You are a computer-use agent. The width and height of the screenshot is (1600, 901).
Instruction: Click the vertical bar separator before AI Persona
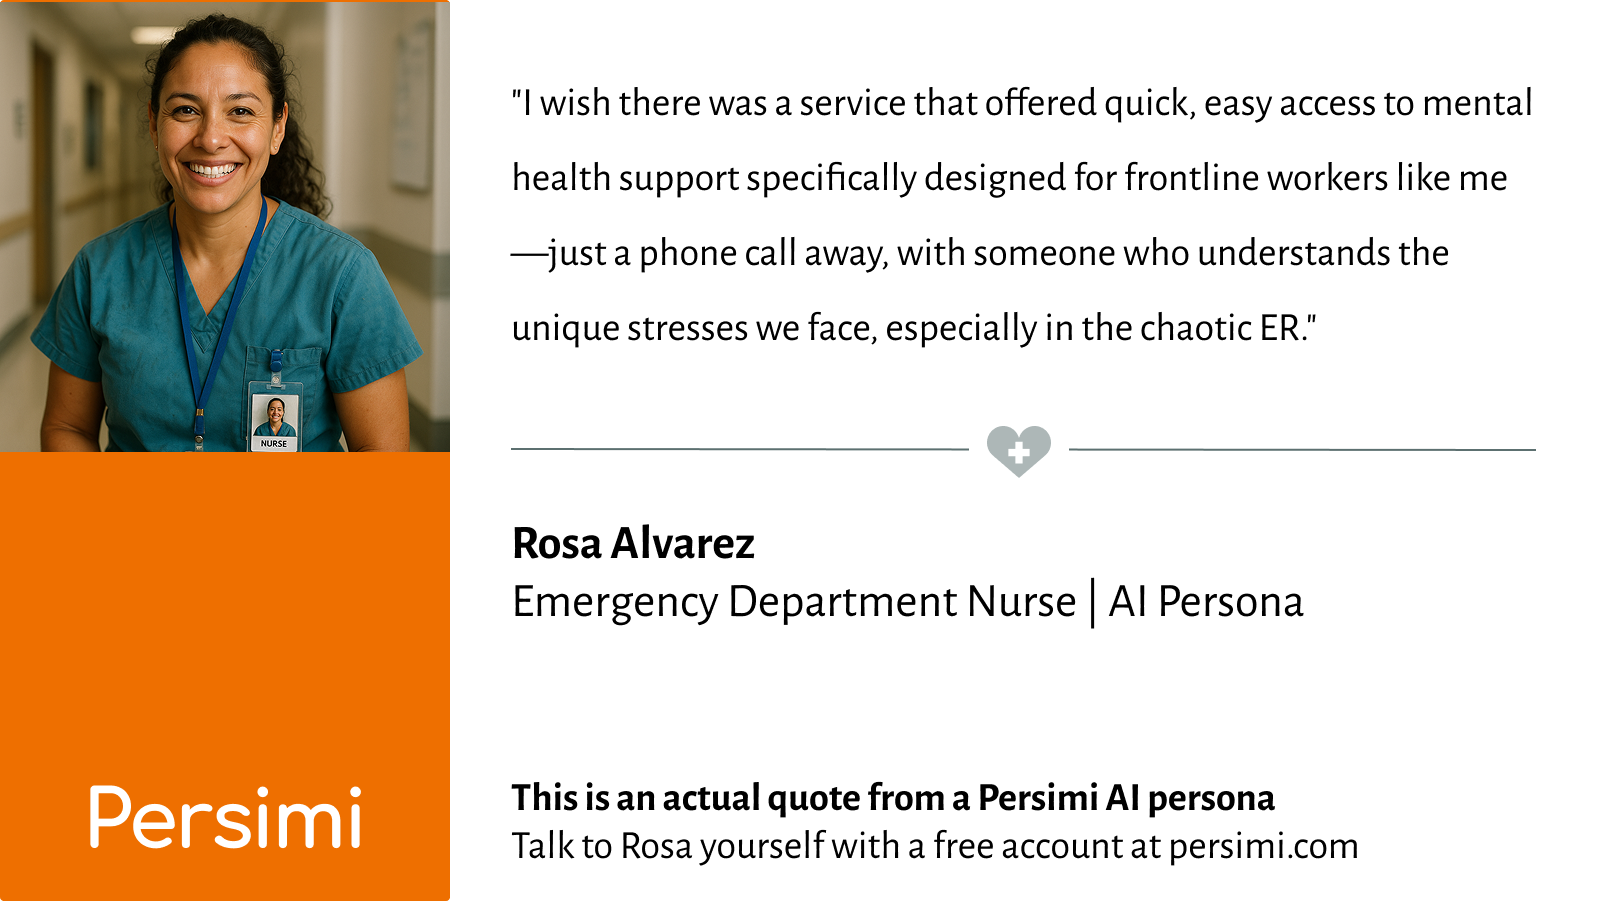[x=1092, y=603]
